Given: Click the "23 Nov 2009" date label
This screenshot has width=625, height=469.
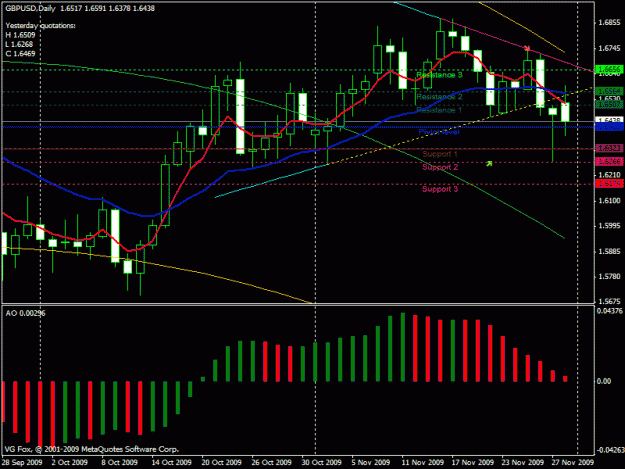Looking at the screenshot, I should click(x=523, y=463).
